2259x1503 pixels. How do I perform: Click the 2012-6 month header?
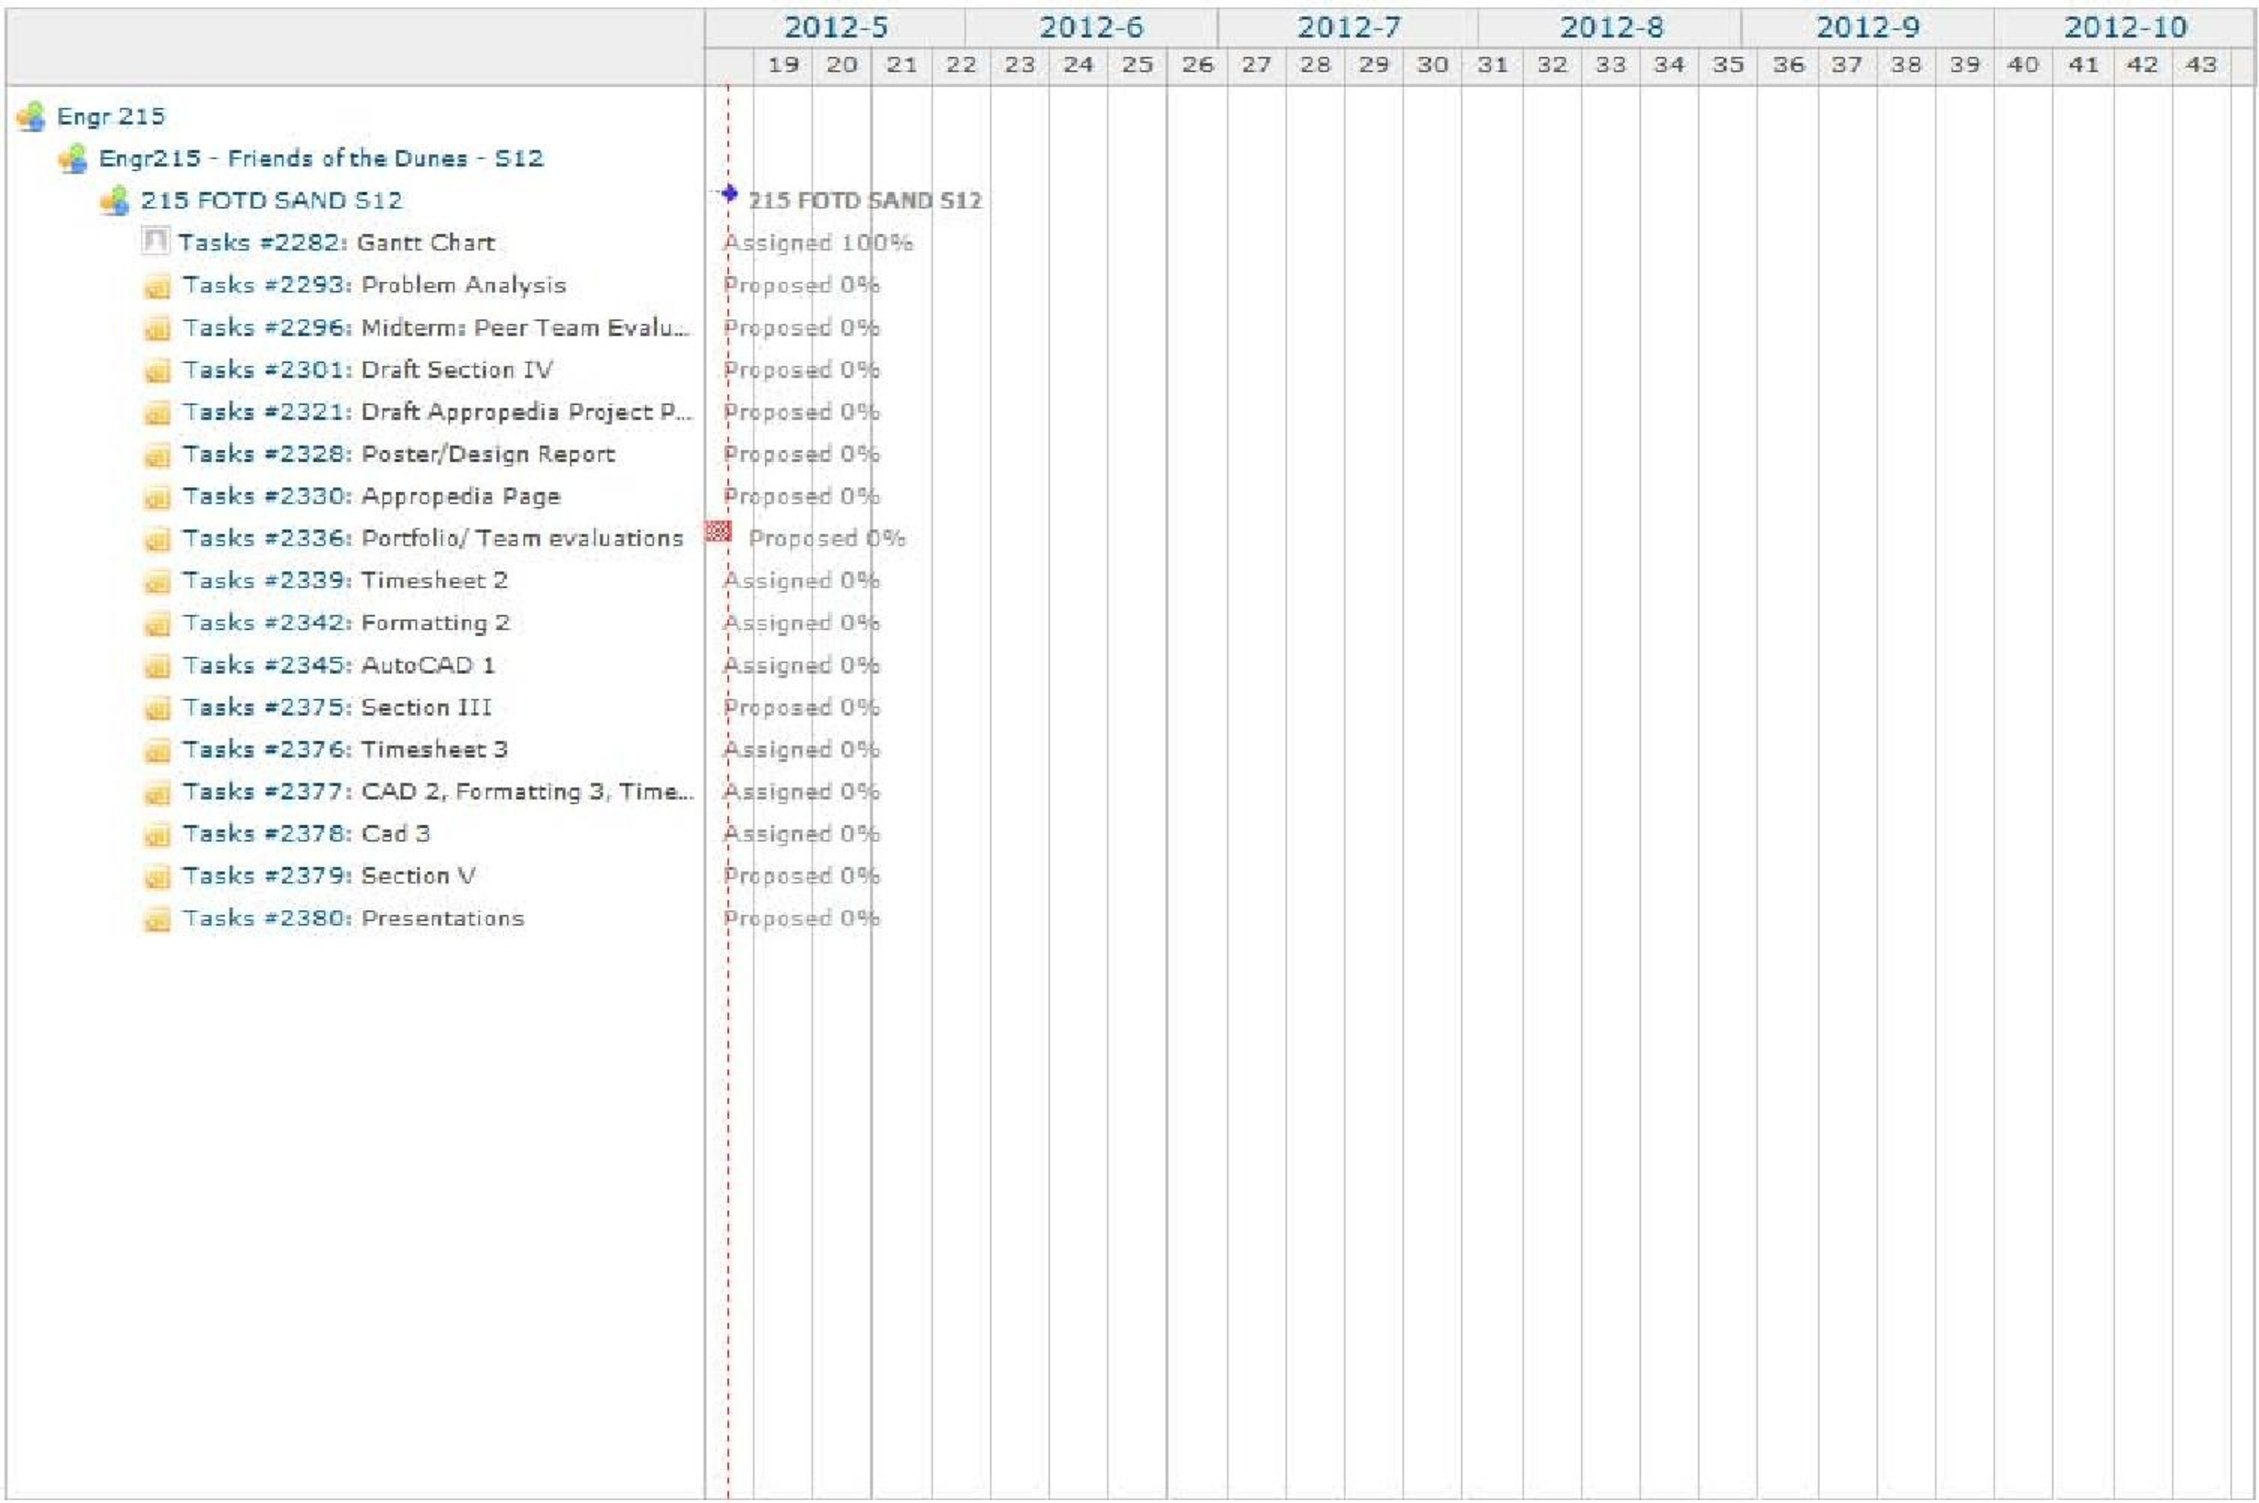click(1091, 28)
